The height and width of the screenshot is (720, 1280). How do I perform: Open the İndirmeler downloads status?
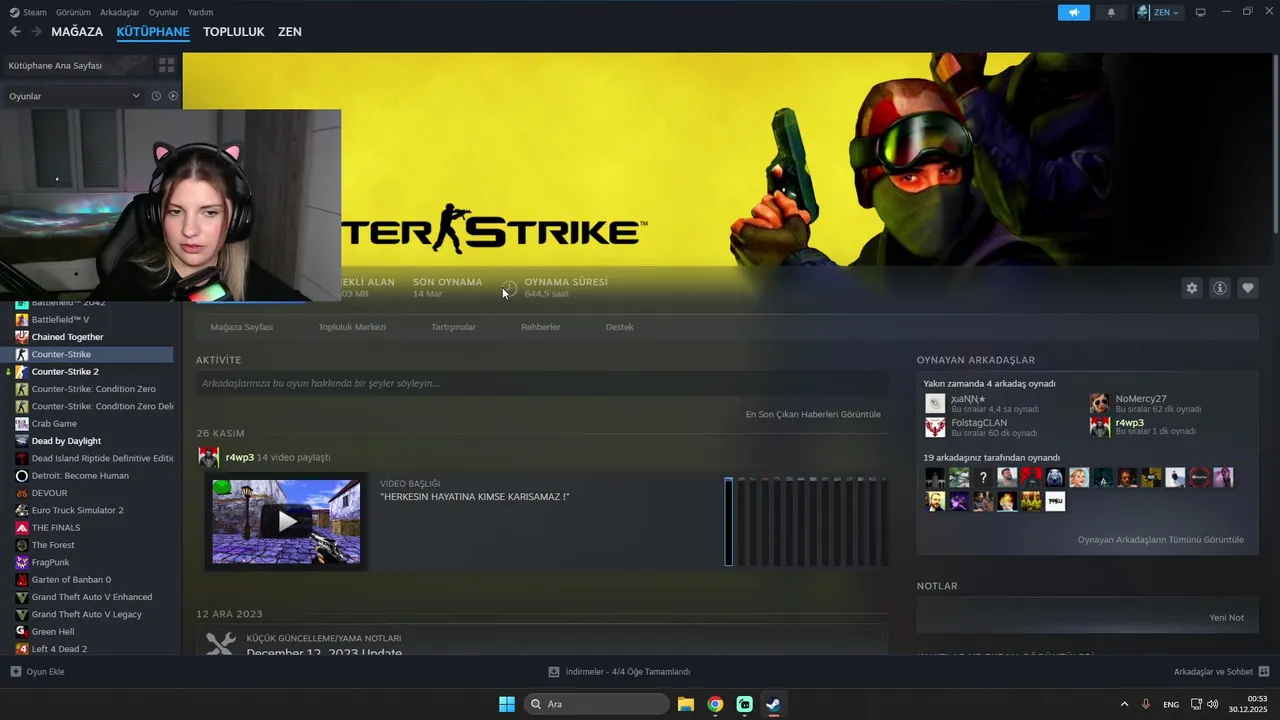tap(619, 672)
